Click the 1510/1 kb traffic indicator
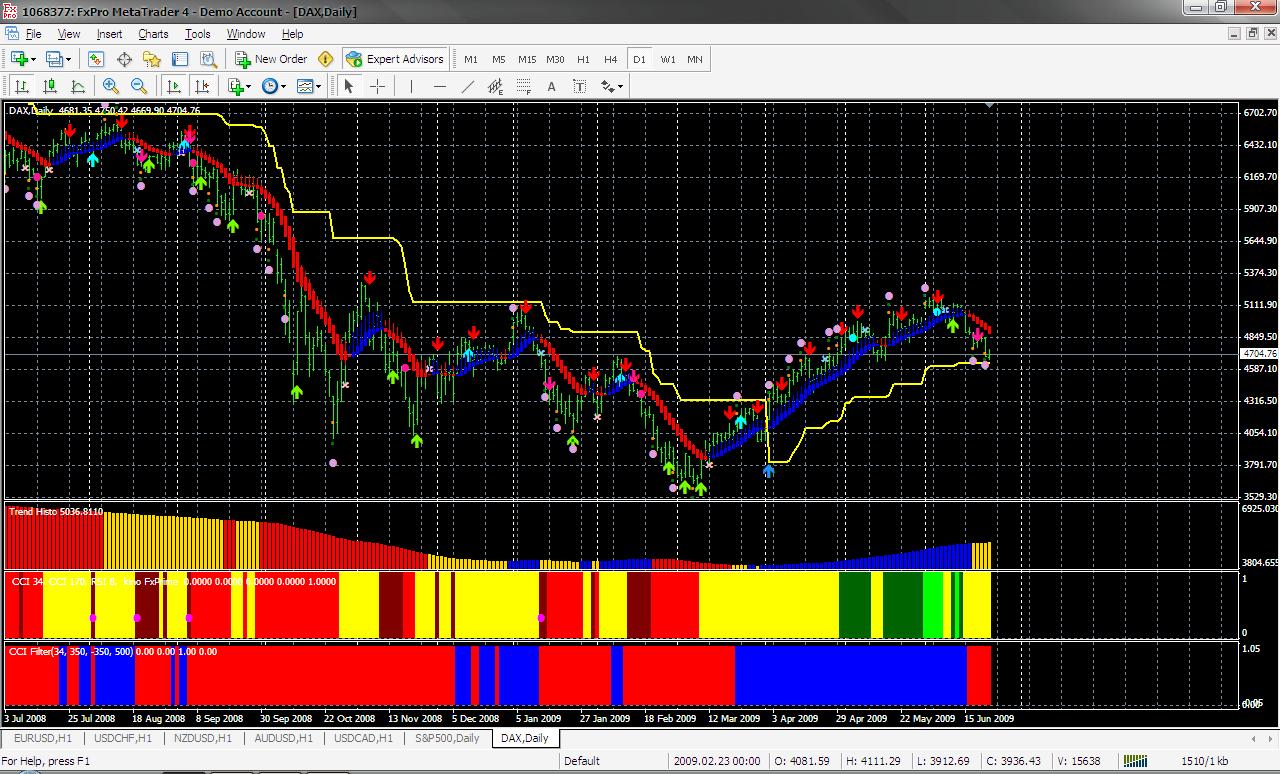Screen dimensions: 1280x774 pyautogui.click(x=1205, y=761)
